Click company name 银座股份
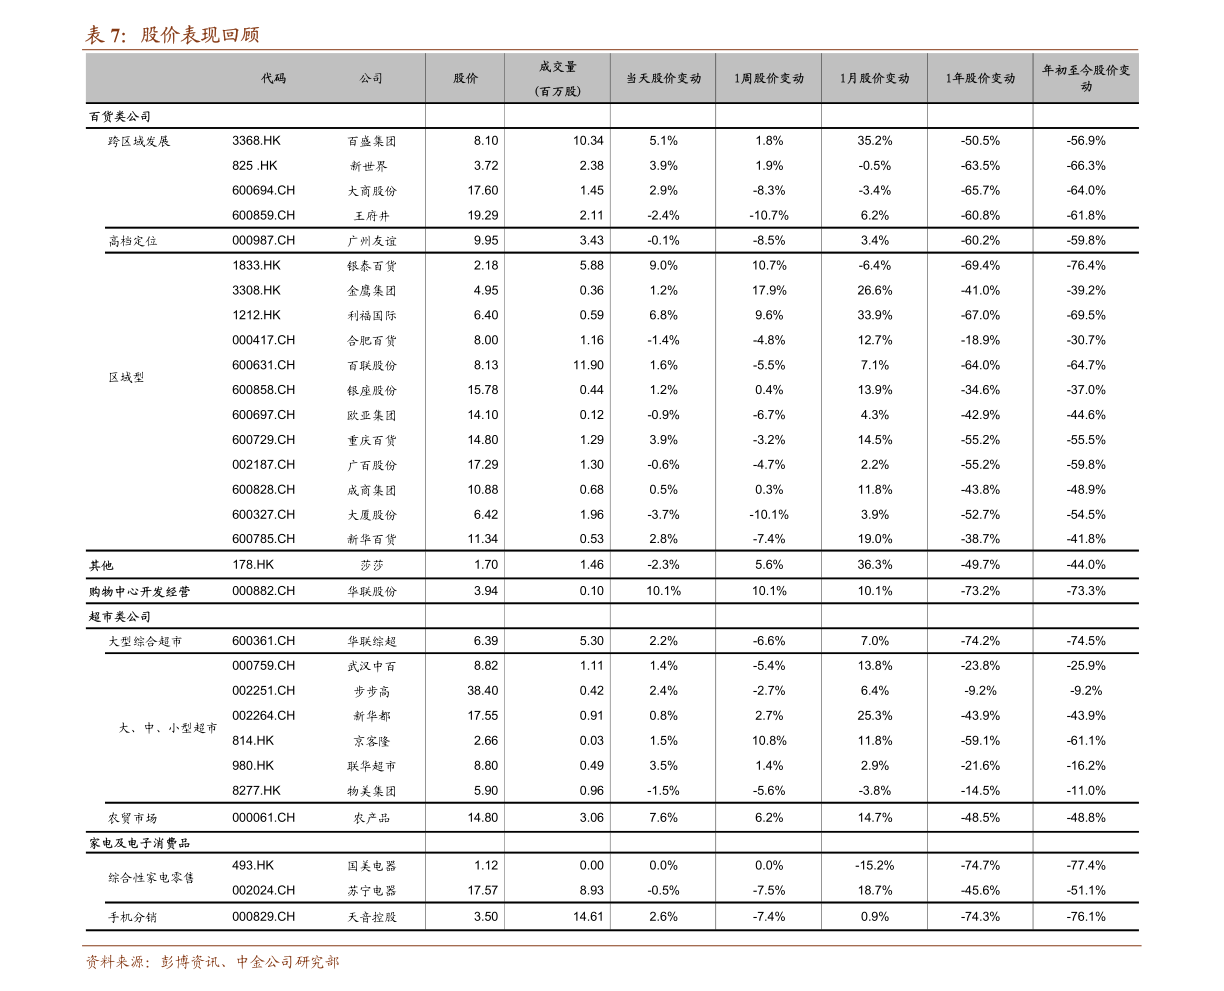Image resolution: width=1224 pixels, height=991 pixels. 371,391
